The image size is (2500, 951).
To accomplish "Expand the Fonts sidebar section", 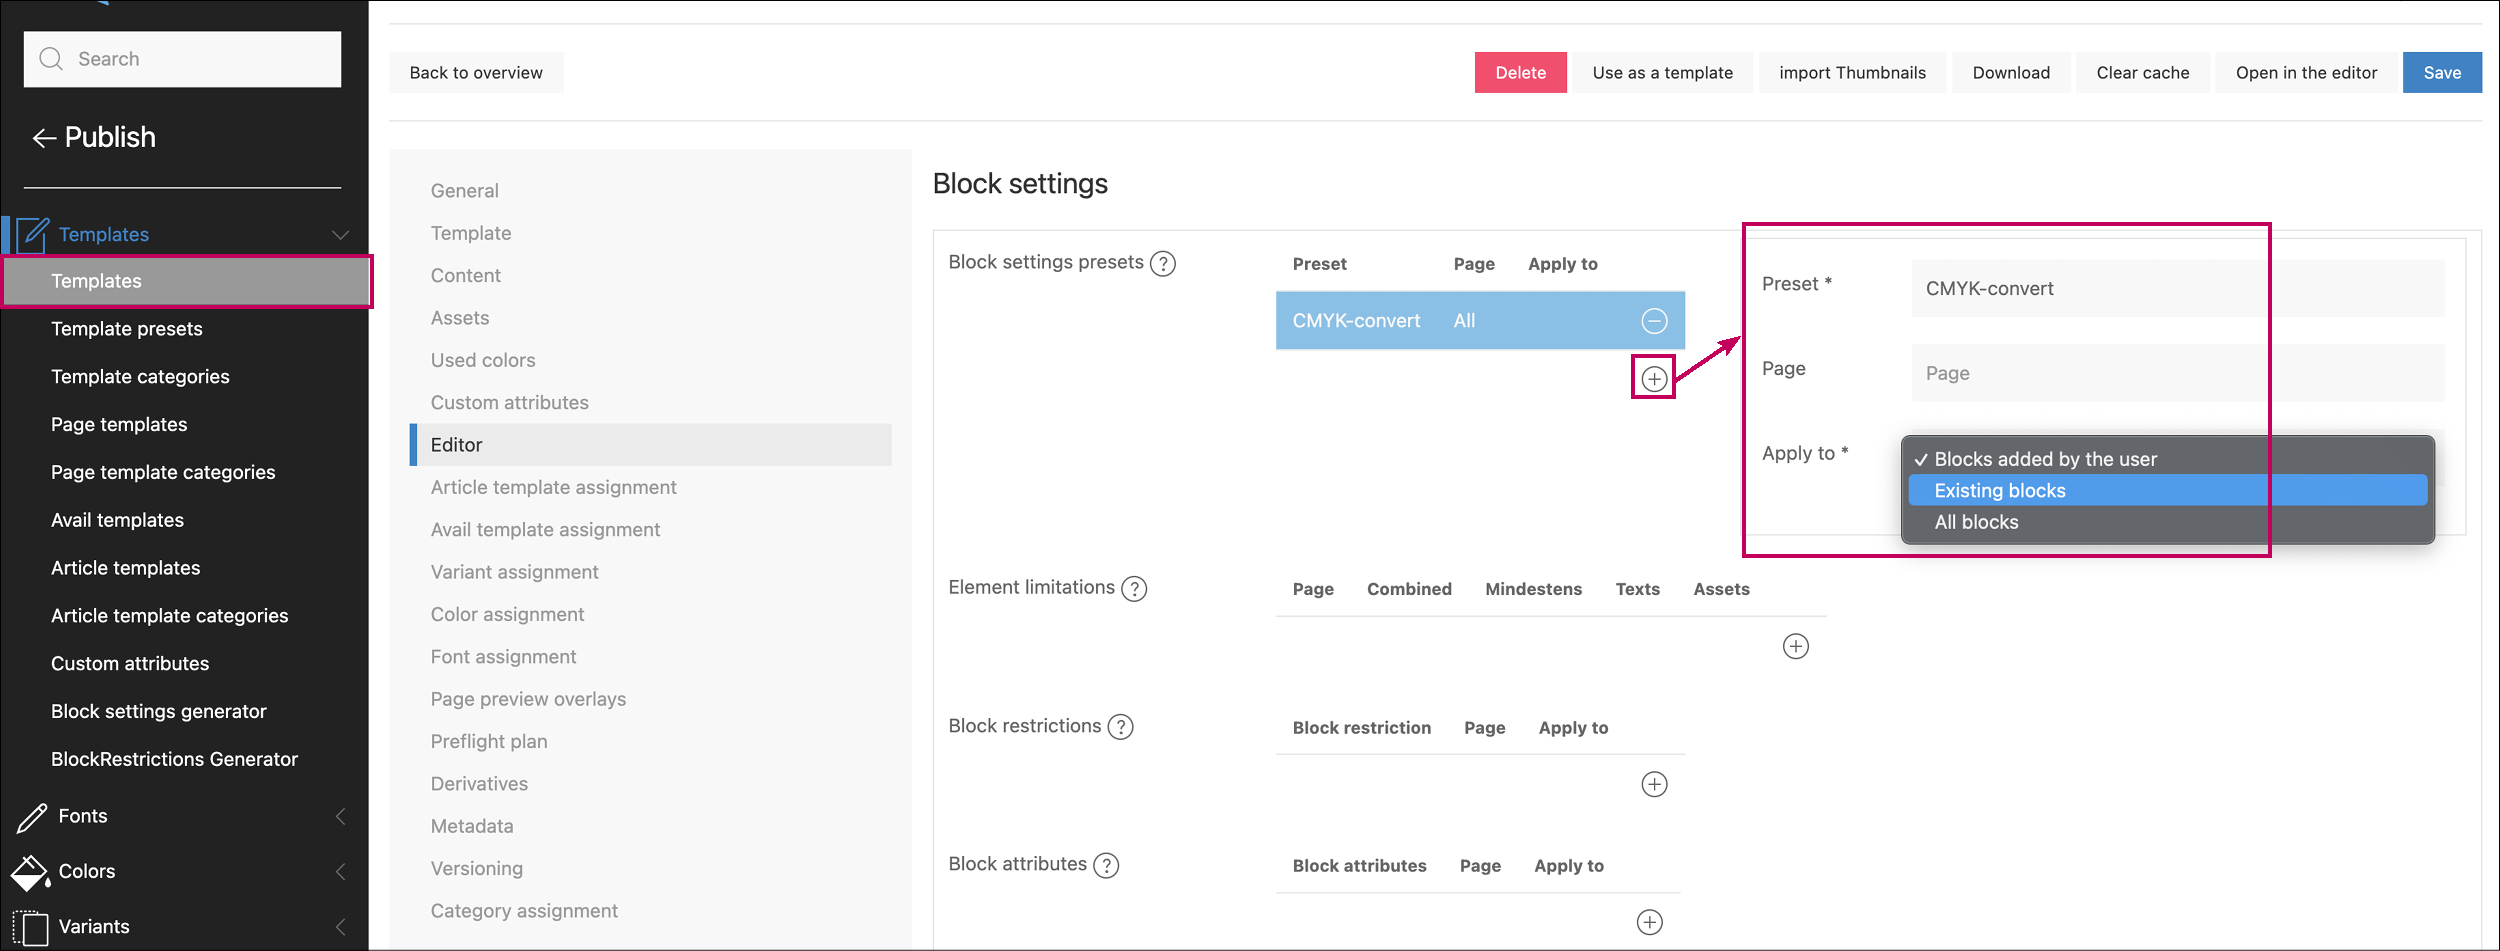I will click(x=340, y=816).
